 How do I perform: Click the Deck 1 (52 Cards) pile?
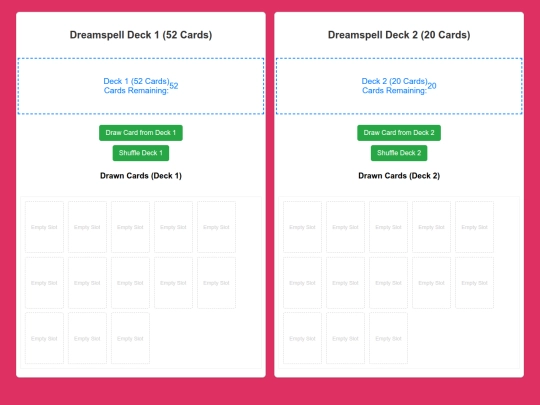click(141, 86)
